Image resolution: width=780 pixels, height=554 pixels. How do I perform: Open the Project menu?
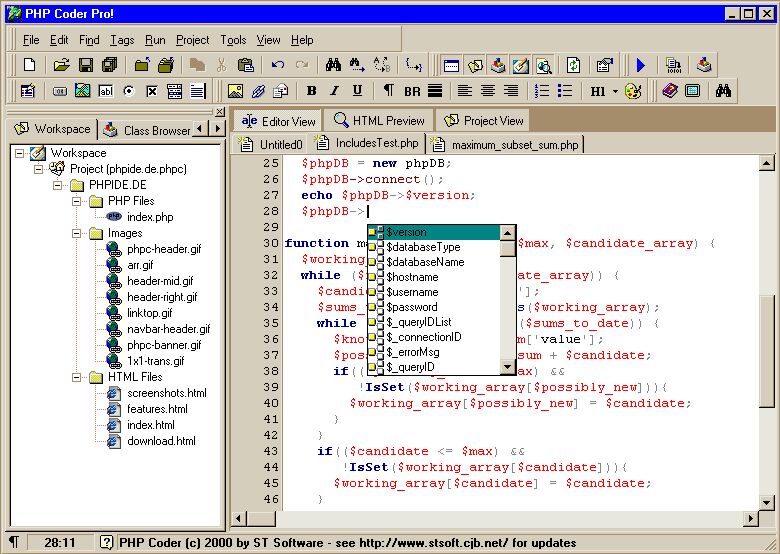(x=192, y=40)
